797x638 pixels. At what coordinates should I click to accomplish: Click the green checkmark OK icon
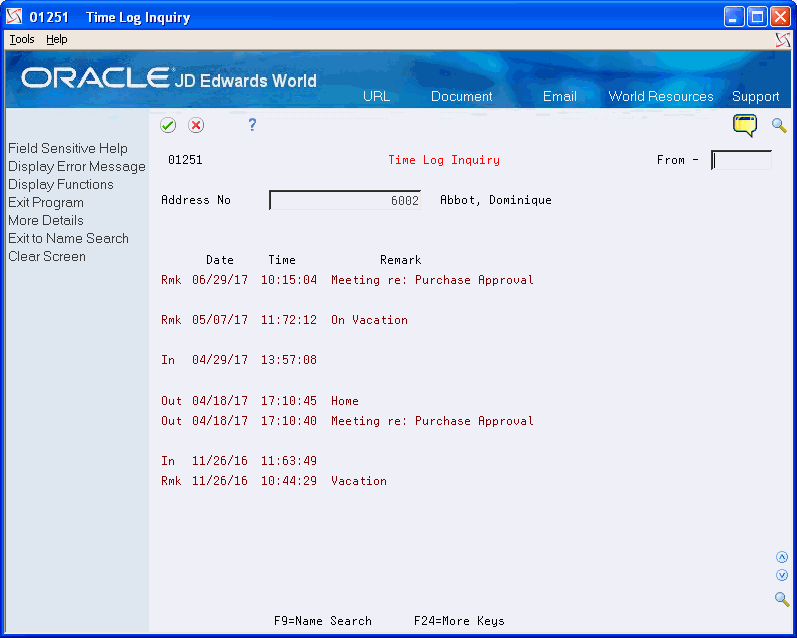(x=168, y=125)
